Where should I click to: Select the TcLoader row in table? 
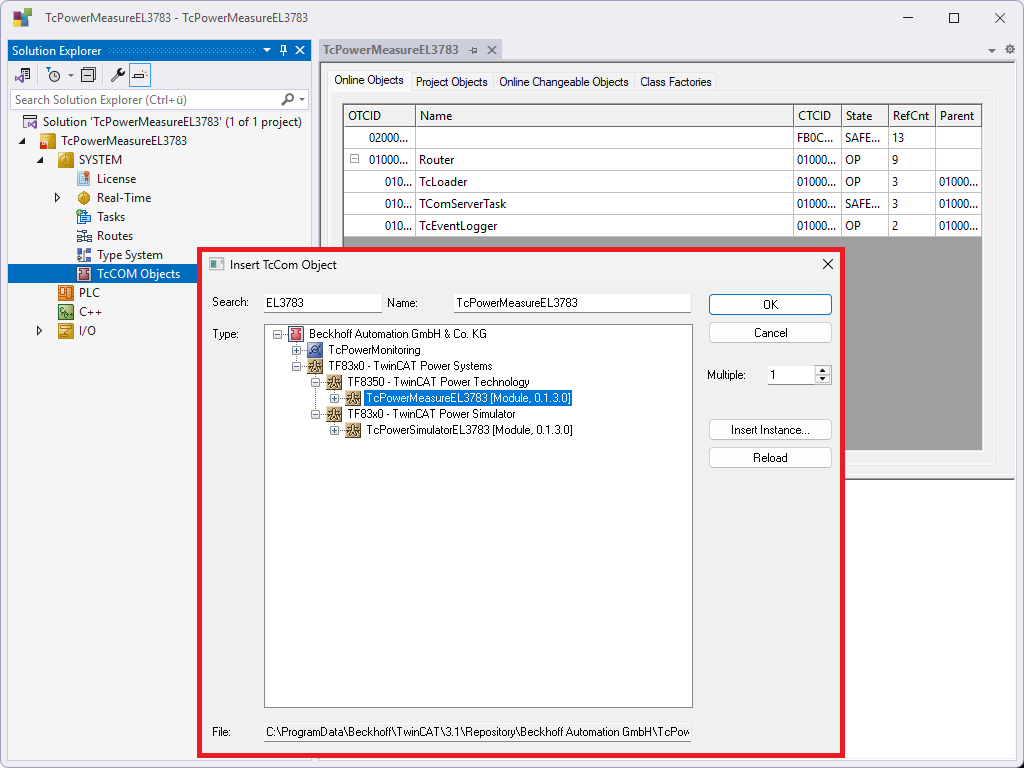(x=662, y=182)
